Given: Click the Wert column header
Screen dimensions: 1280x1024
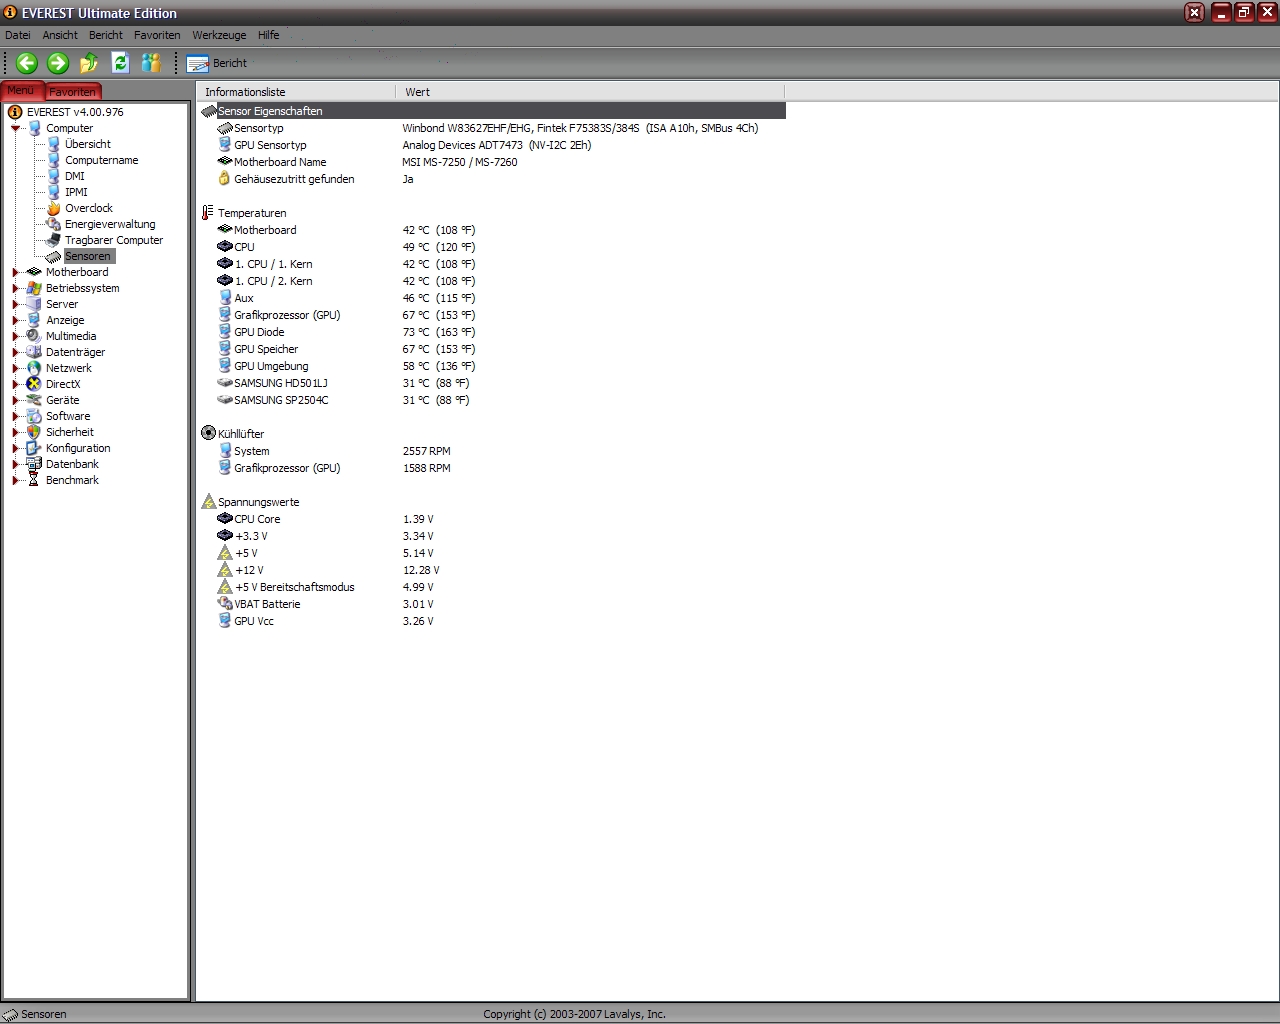Looking at the screenshot, I should point(590,92).
